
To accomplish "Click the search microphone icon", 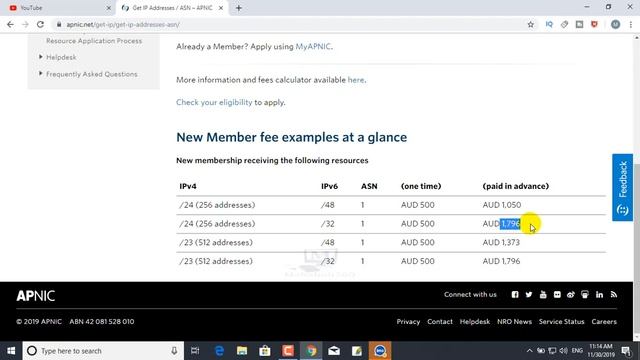I will 174,351.
